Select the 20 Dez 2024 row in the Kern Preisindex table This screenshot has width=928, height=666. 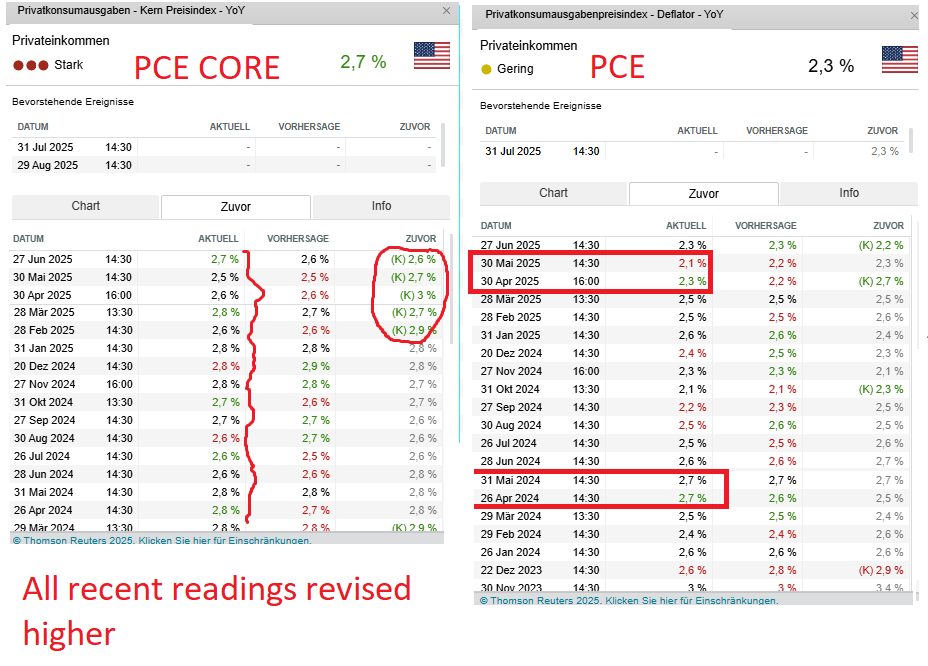click(x=227, y=366)
